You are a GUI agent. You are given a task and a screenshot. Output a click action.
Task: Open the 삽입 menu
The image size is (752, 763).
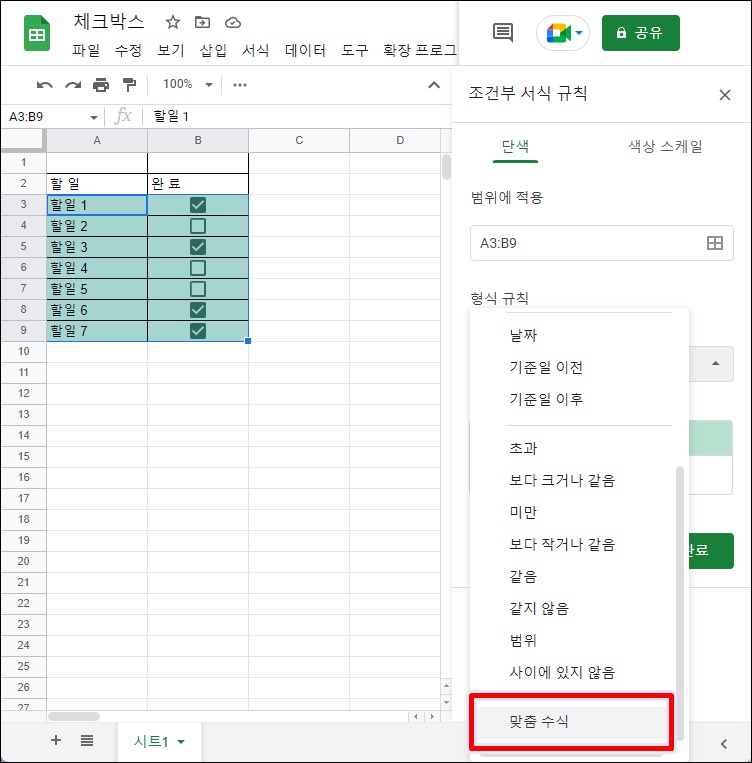(213, 50)
